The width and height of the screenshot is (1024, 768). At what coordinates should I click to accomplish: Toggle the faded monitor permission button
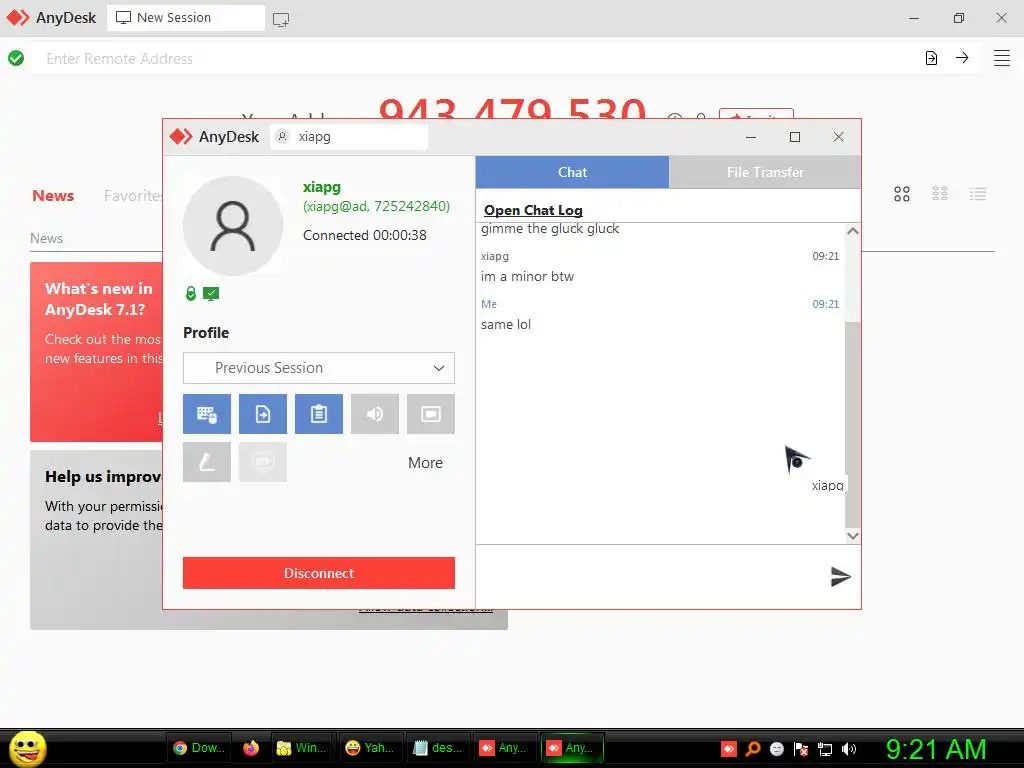[x=263, y=462]
